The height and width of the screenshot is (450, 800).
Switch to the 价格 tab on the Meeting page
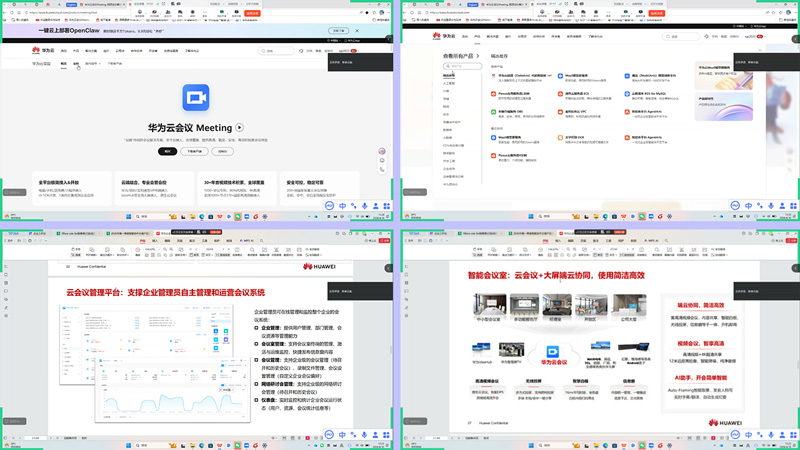[x=77, y=63]
